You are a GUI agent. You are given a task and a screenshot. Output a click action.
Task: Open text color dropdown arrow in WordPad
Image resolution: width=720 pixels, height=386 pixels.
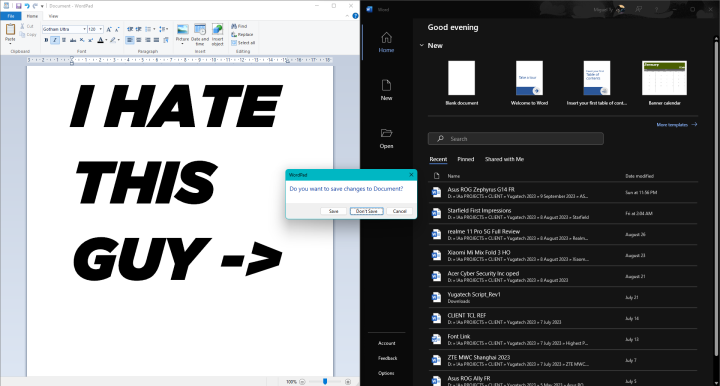[x=106, y=40]
